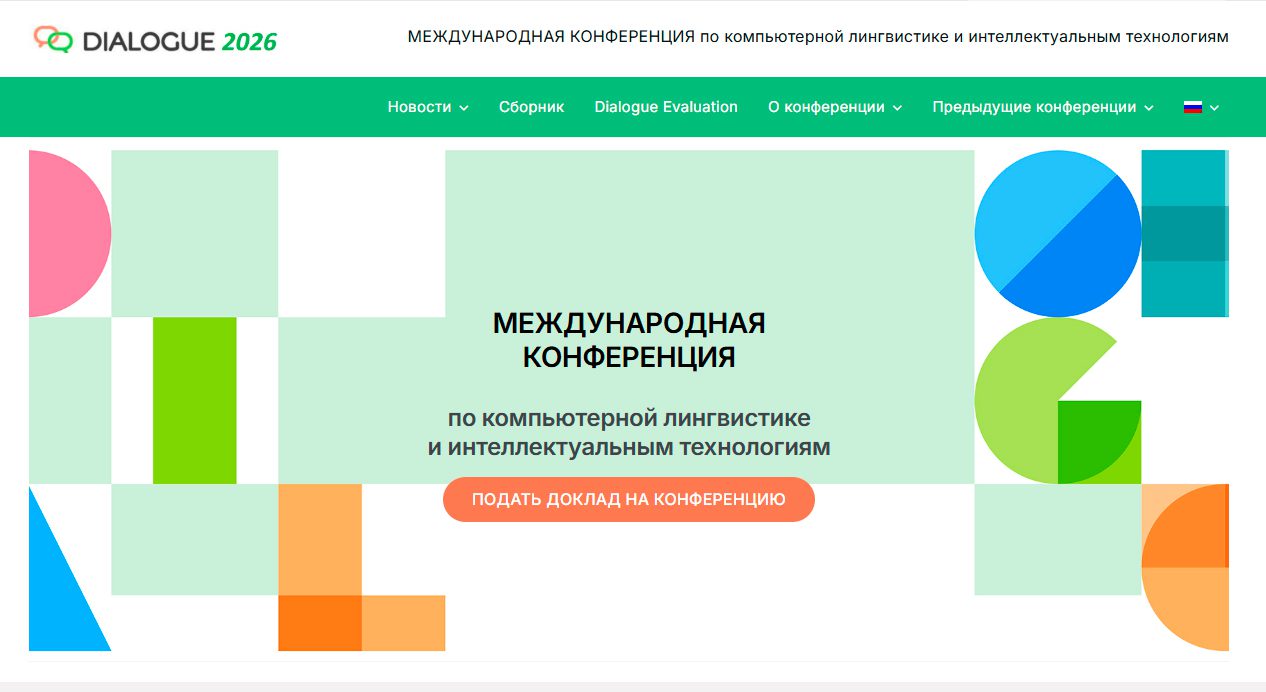Select the Новости menu label
1266x692 pixels.
click(x=419, y=107)
